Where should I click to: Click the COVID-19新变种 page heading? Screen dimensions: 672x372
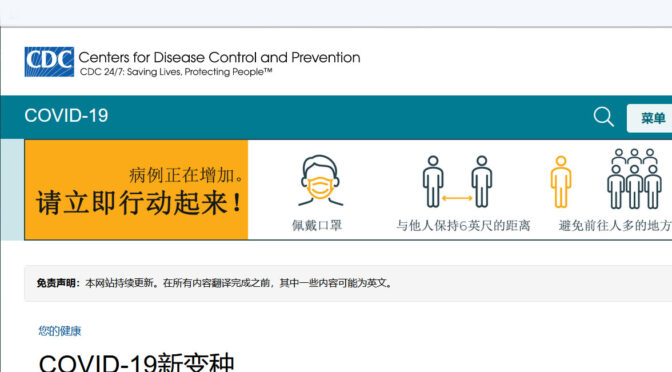click(x=137, y=363)
